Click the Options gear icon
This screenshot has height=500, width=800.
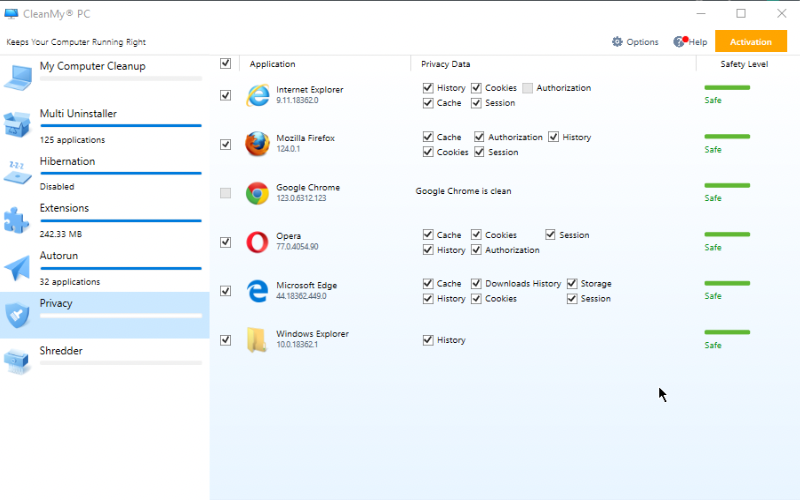617,42
